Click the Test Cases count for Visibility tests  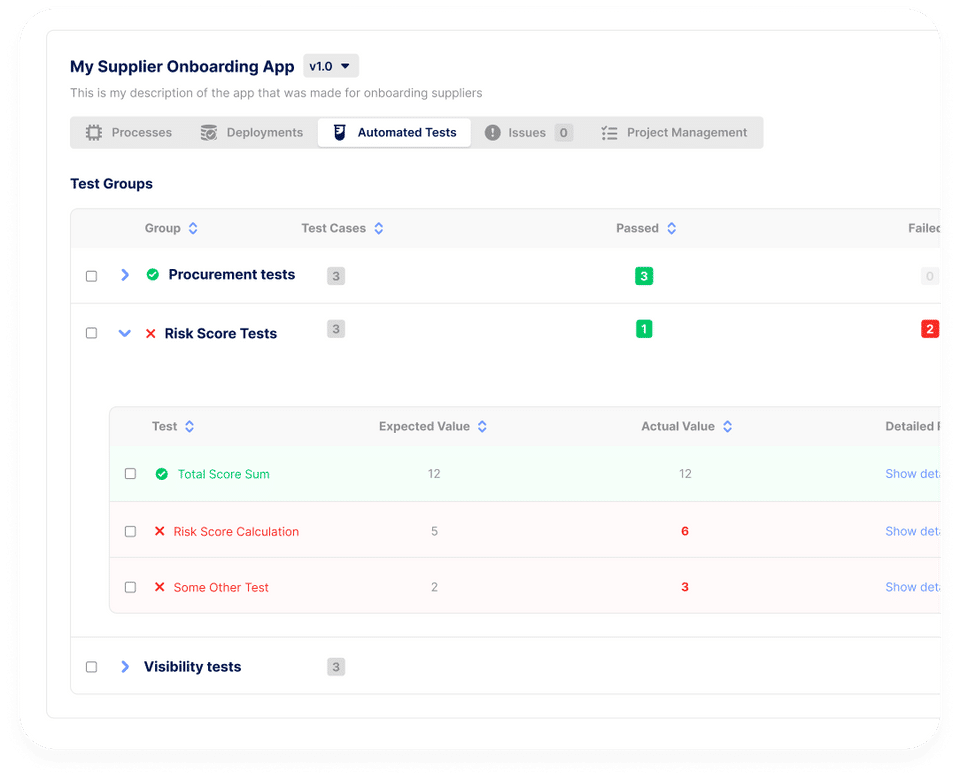pyautogui.click(x=336, y=667)
